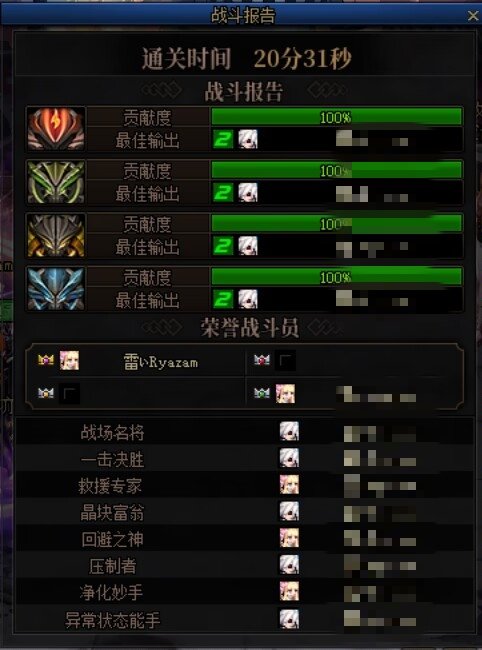
Task: Click the green number 2 badge under flame boss
Action: coord(223,139)
